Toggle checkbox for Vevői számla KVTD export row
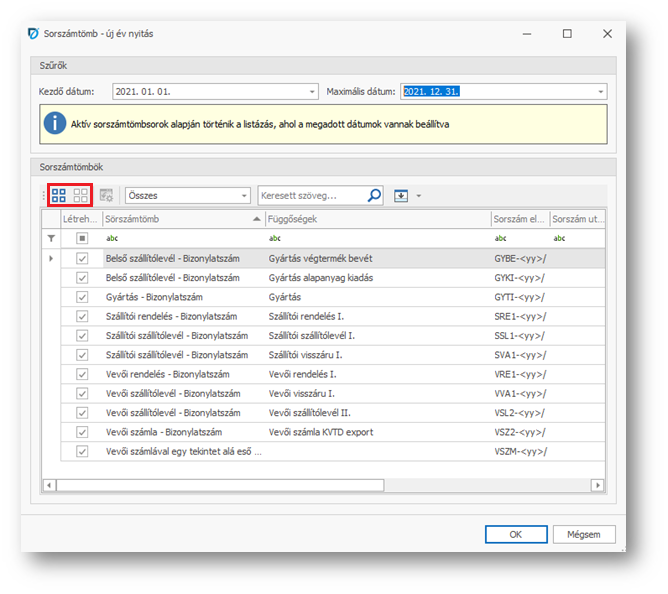The height and width of the screenshot is (594, 668). click(82, 432)
